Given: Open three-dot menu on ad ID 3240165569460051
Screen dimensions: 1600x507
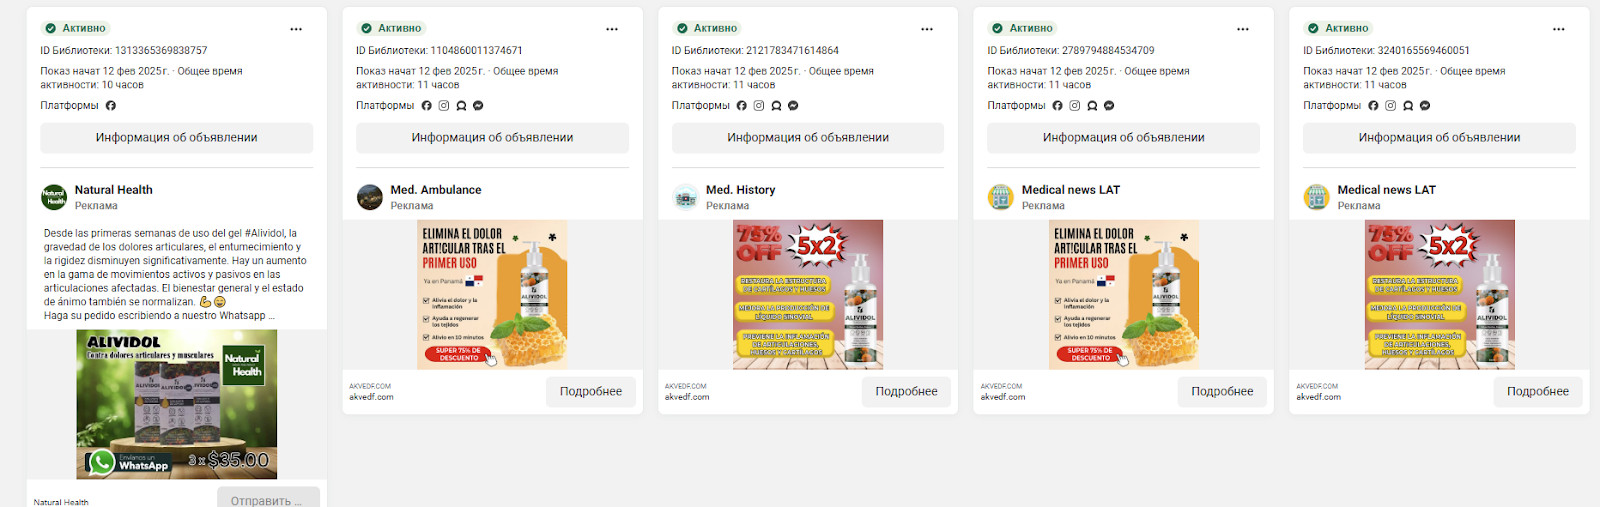Looking at the screenshot, I should tap(1559, 29).
